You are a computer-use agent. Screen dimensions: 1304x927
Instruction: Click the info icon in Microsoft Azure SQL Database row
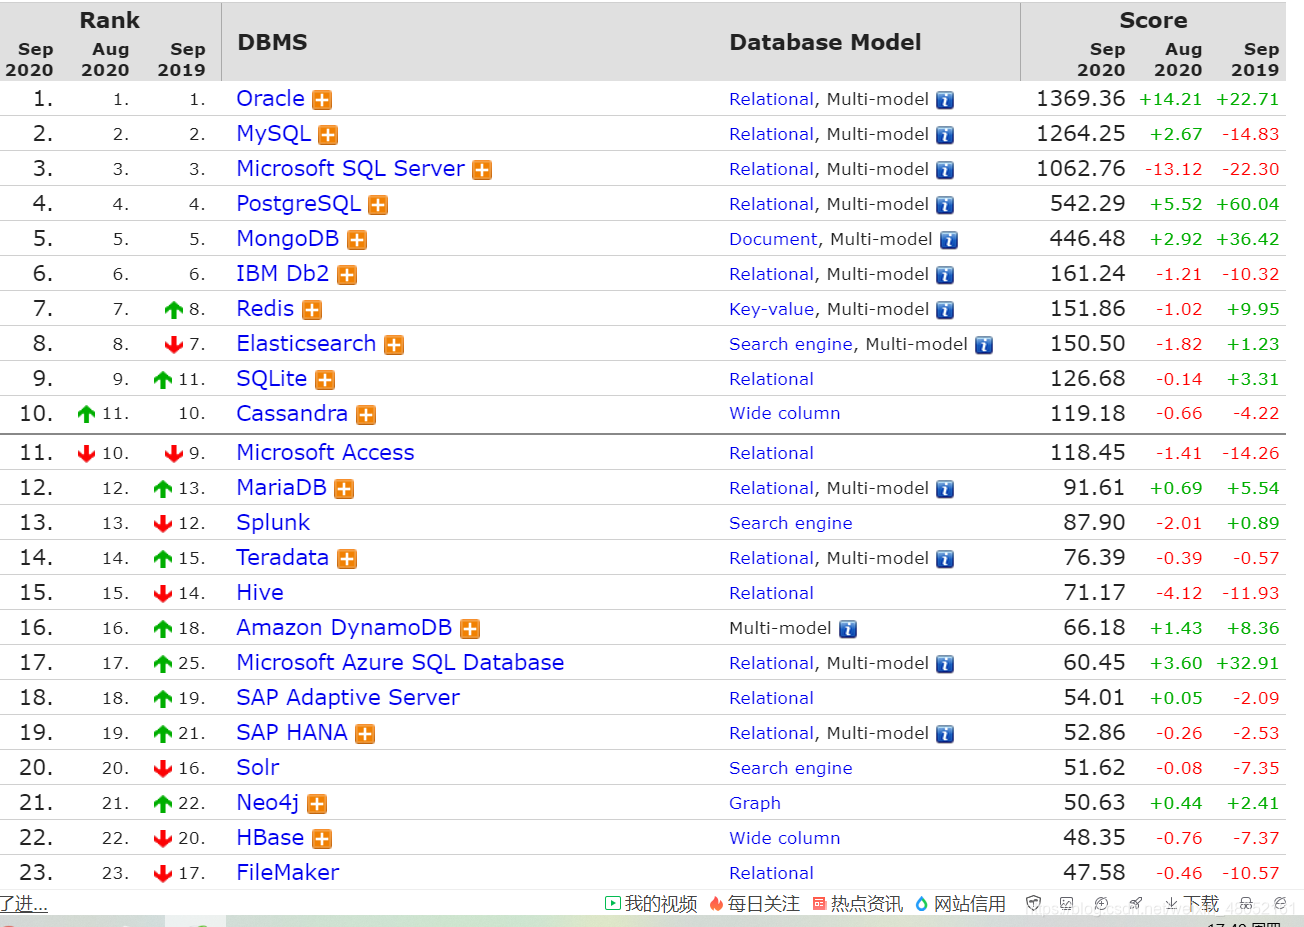[x=945, y=664]
